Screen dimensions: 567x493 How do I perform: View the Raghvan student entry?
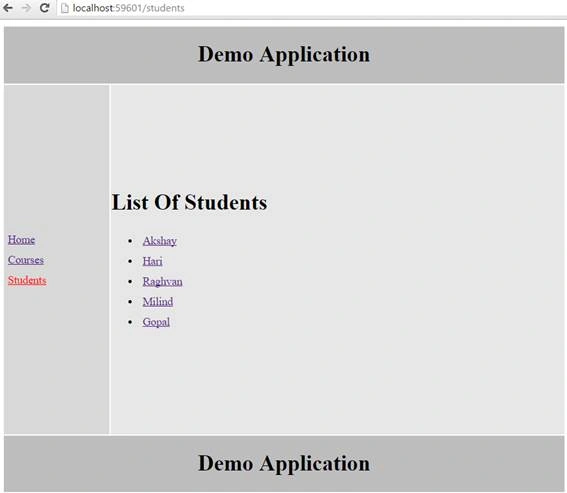(x=162, y=281)
